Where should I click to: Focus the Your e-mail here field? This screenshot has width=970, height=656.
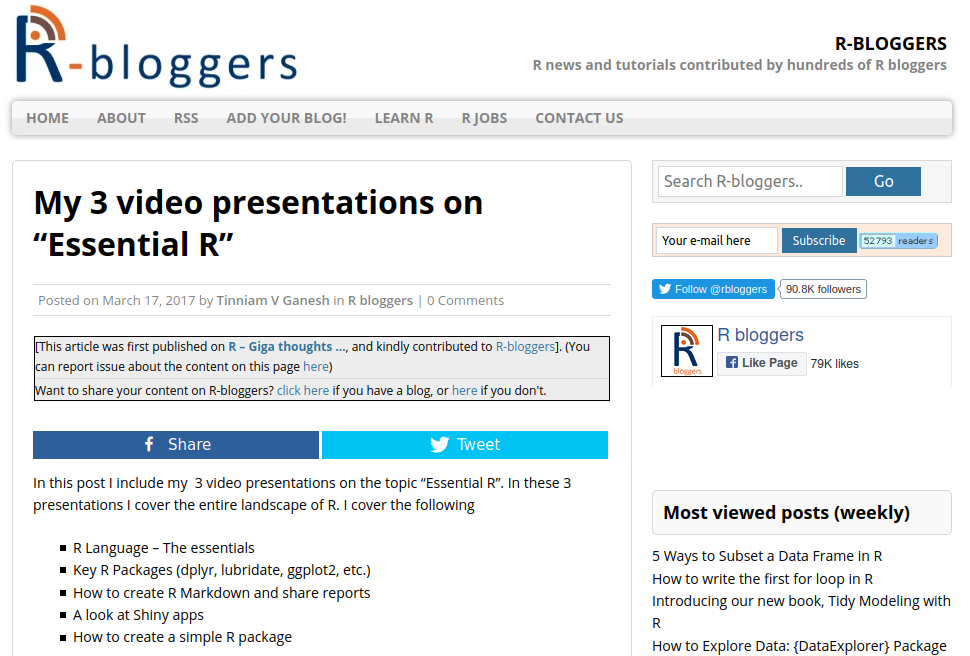click(716, 240)
